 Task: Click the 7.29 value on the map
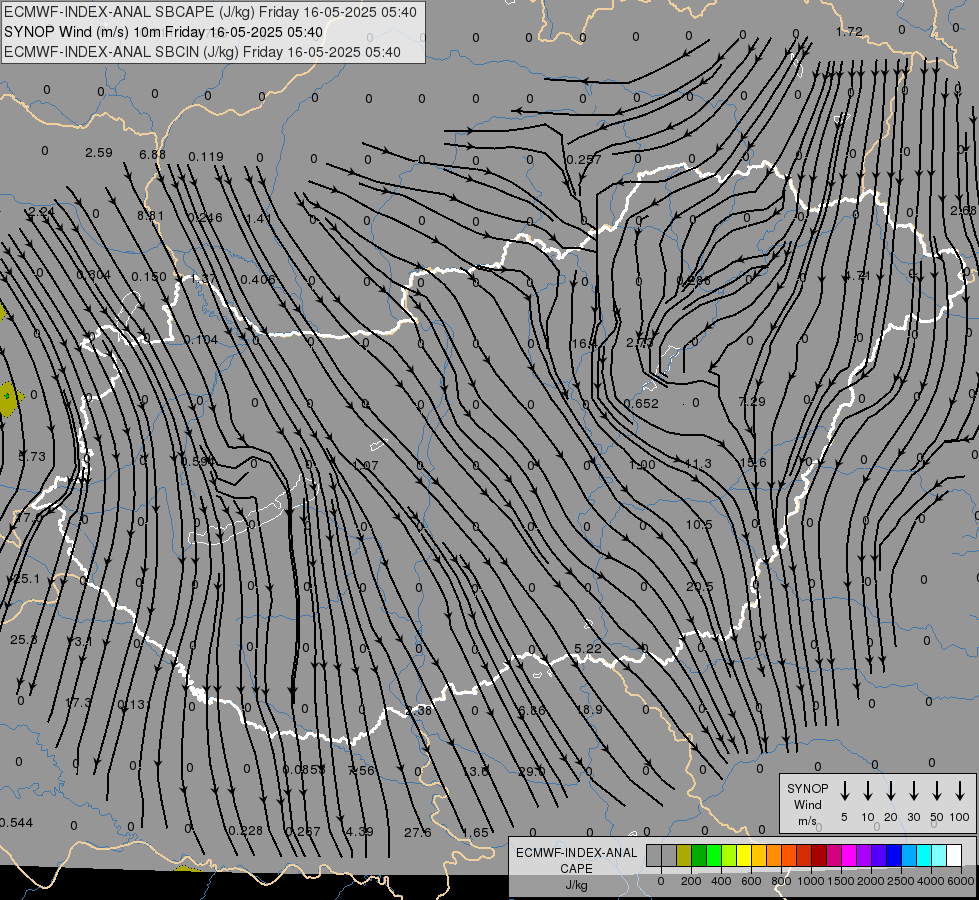pos(752,401)
